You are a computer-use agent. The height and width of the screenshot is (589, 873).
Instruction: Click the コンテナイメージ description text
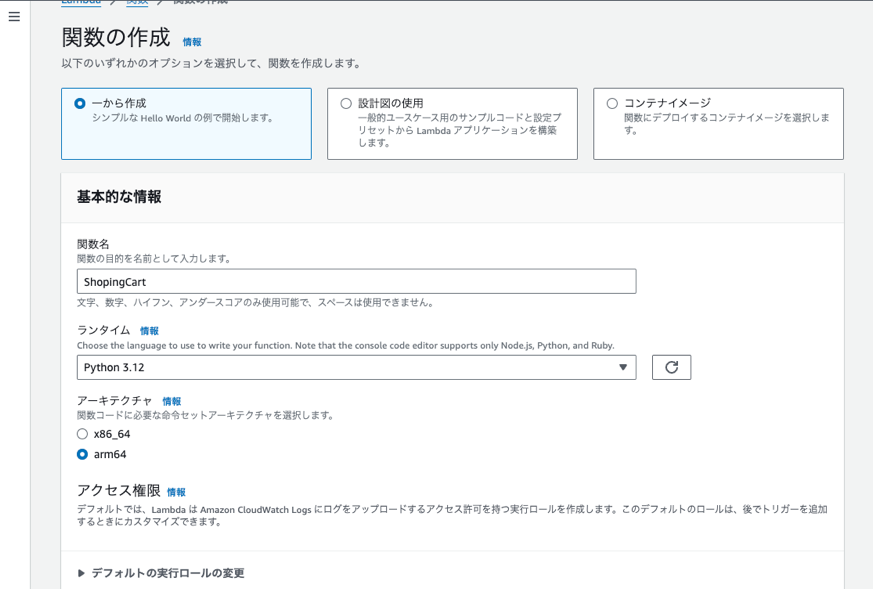[727, 124]
